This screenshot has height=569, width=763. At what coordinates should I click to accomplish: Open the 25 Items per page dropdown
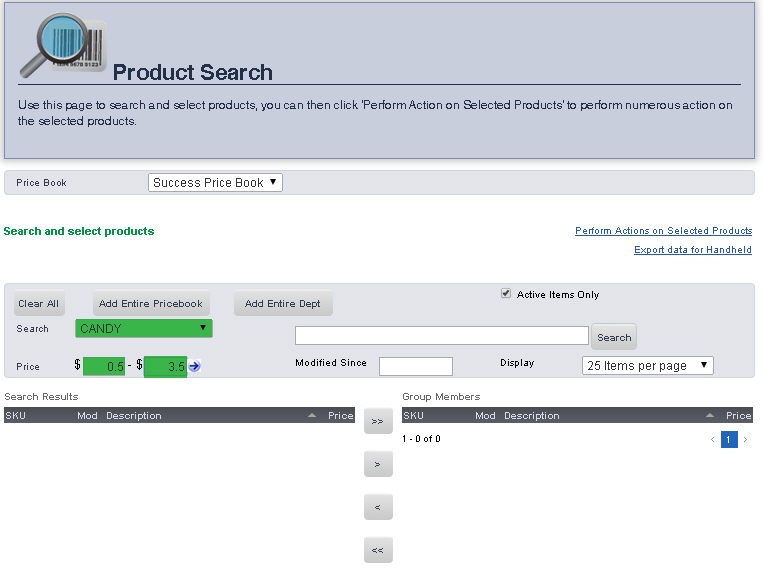pyautogui.click(x=647, y=366)
